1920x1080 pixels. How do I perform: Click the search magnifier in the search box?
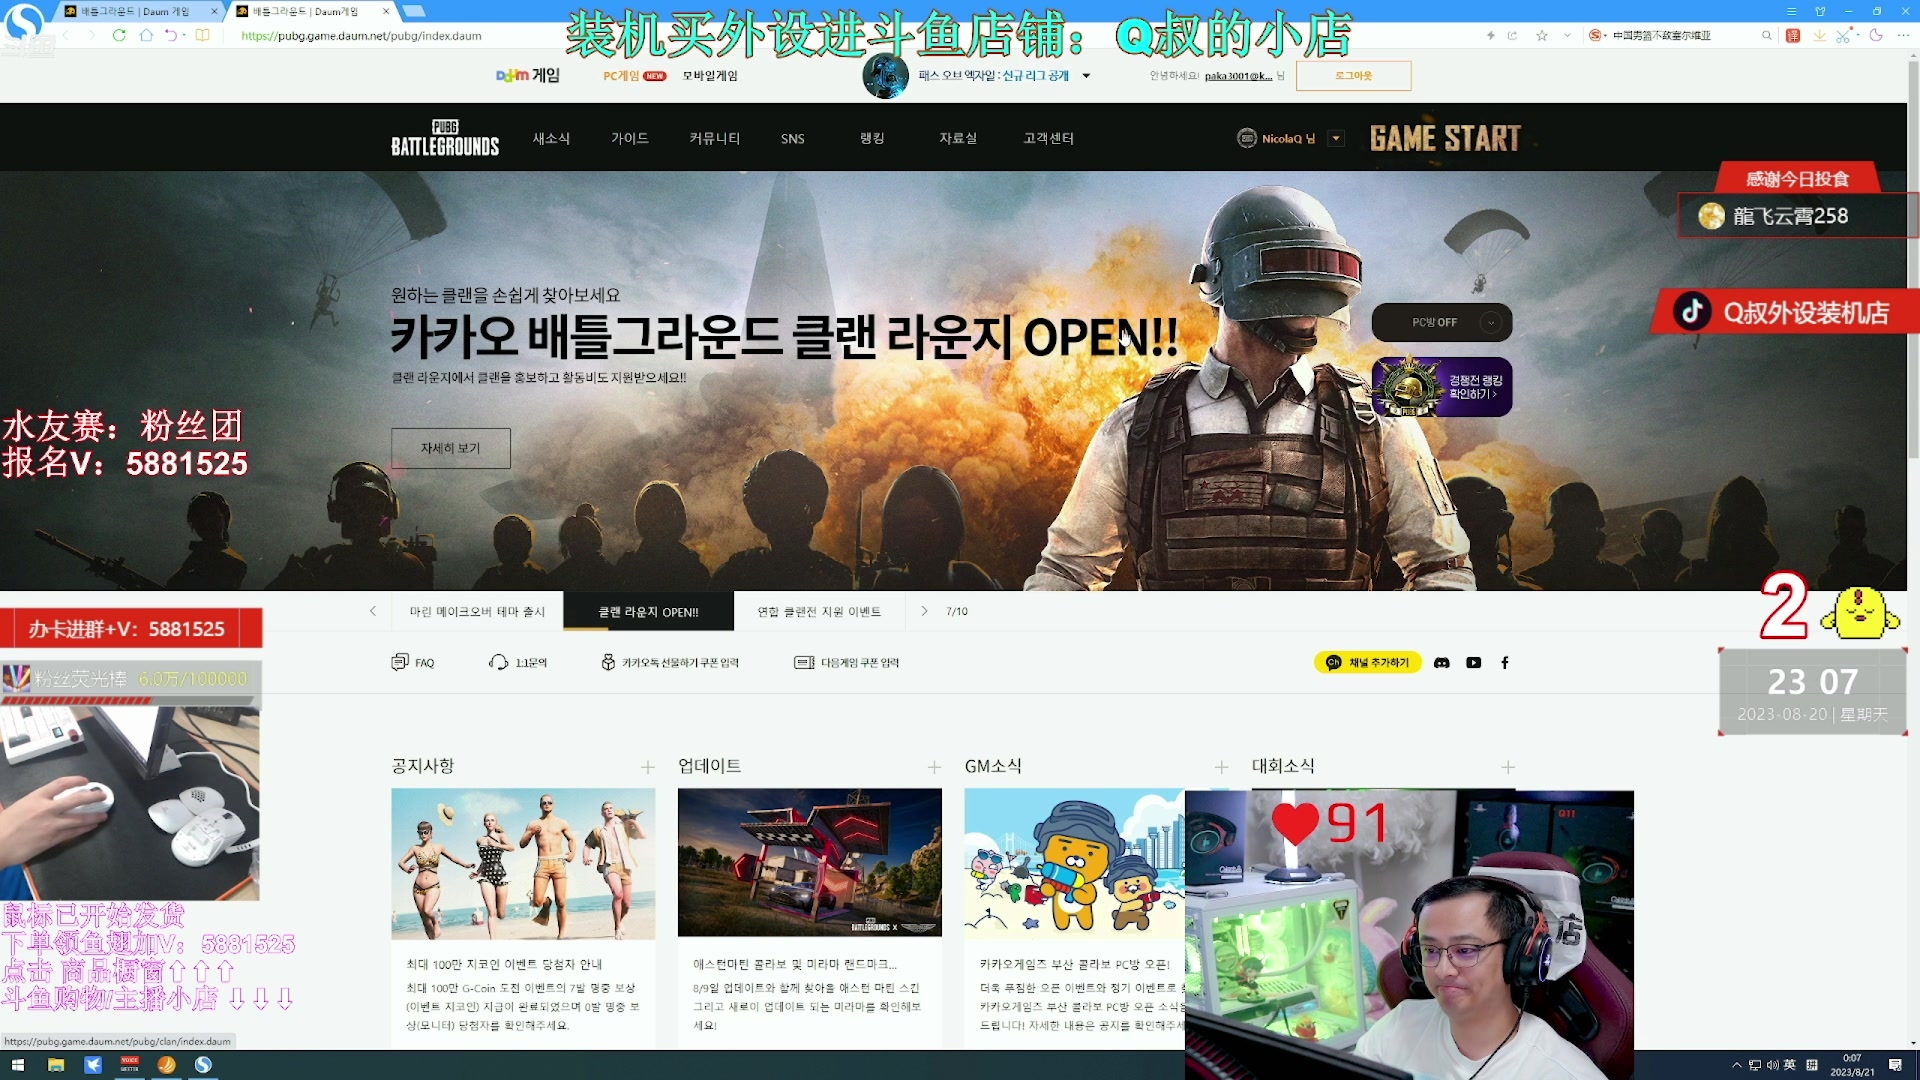click(1766, 35)
